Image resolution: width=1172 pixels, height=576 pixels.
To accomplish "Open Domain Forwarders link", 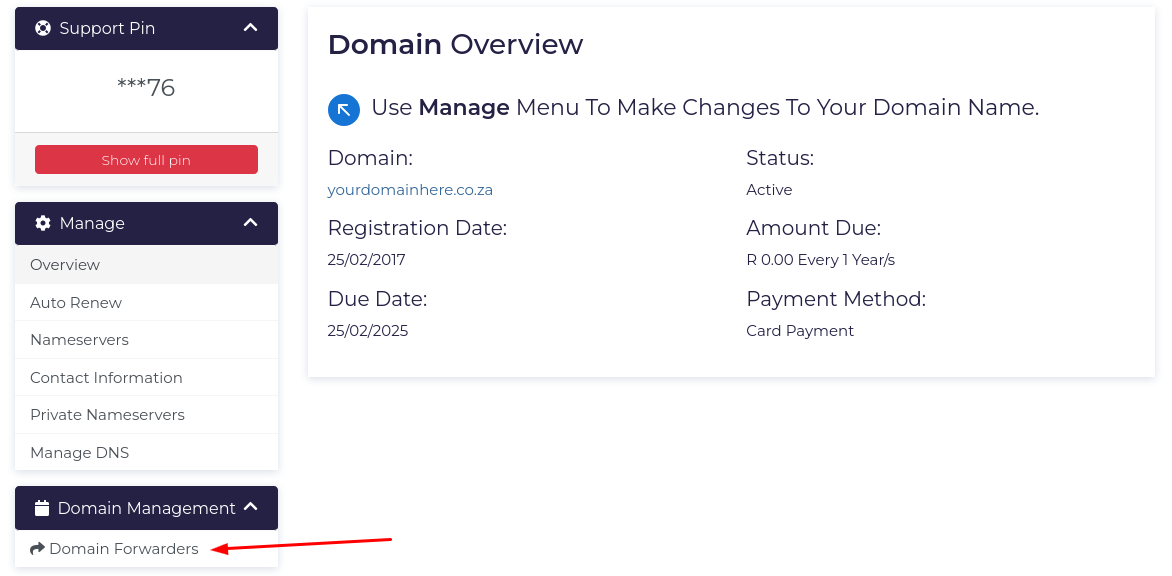I will [124, 549].
